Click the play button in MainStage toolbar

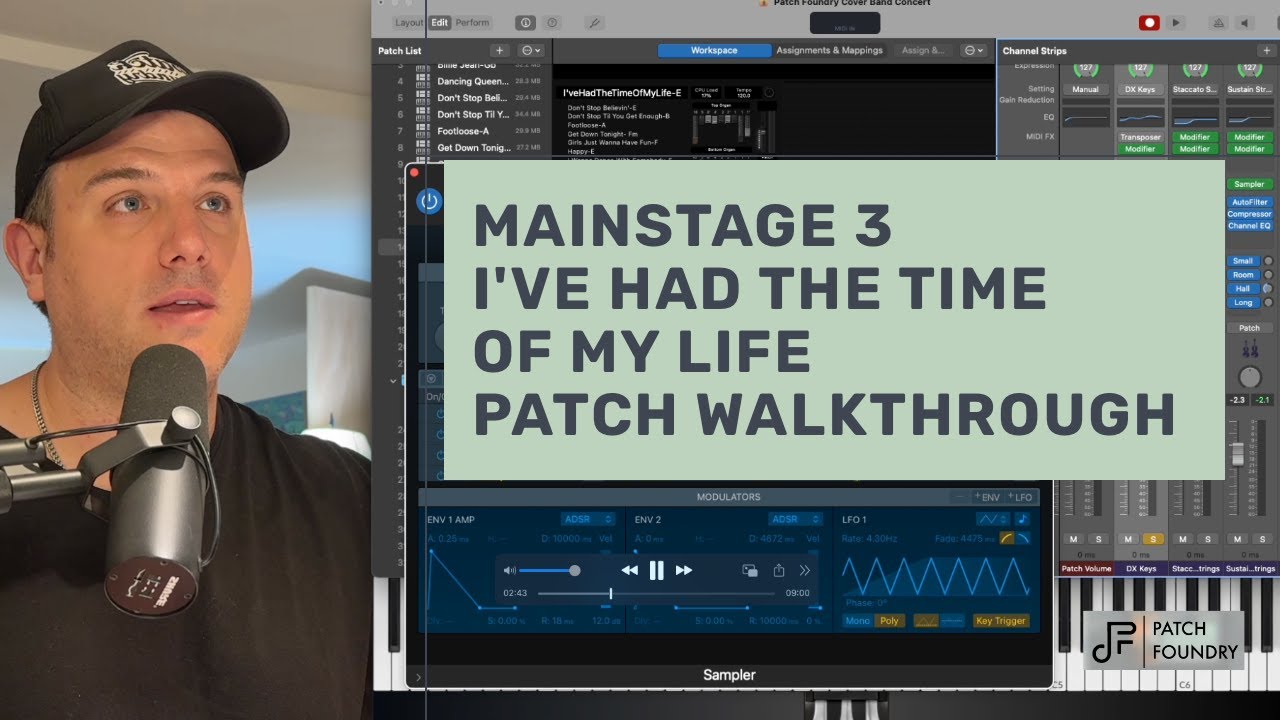(1176, 22)
